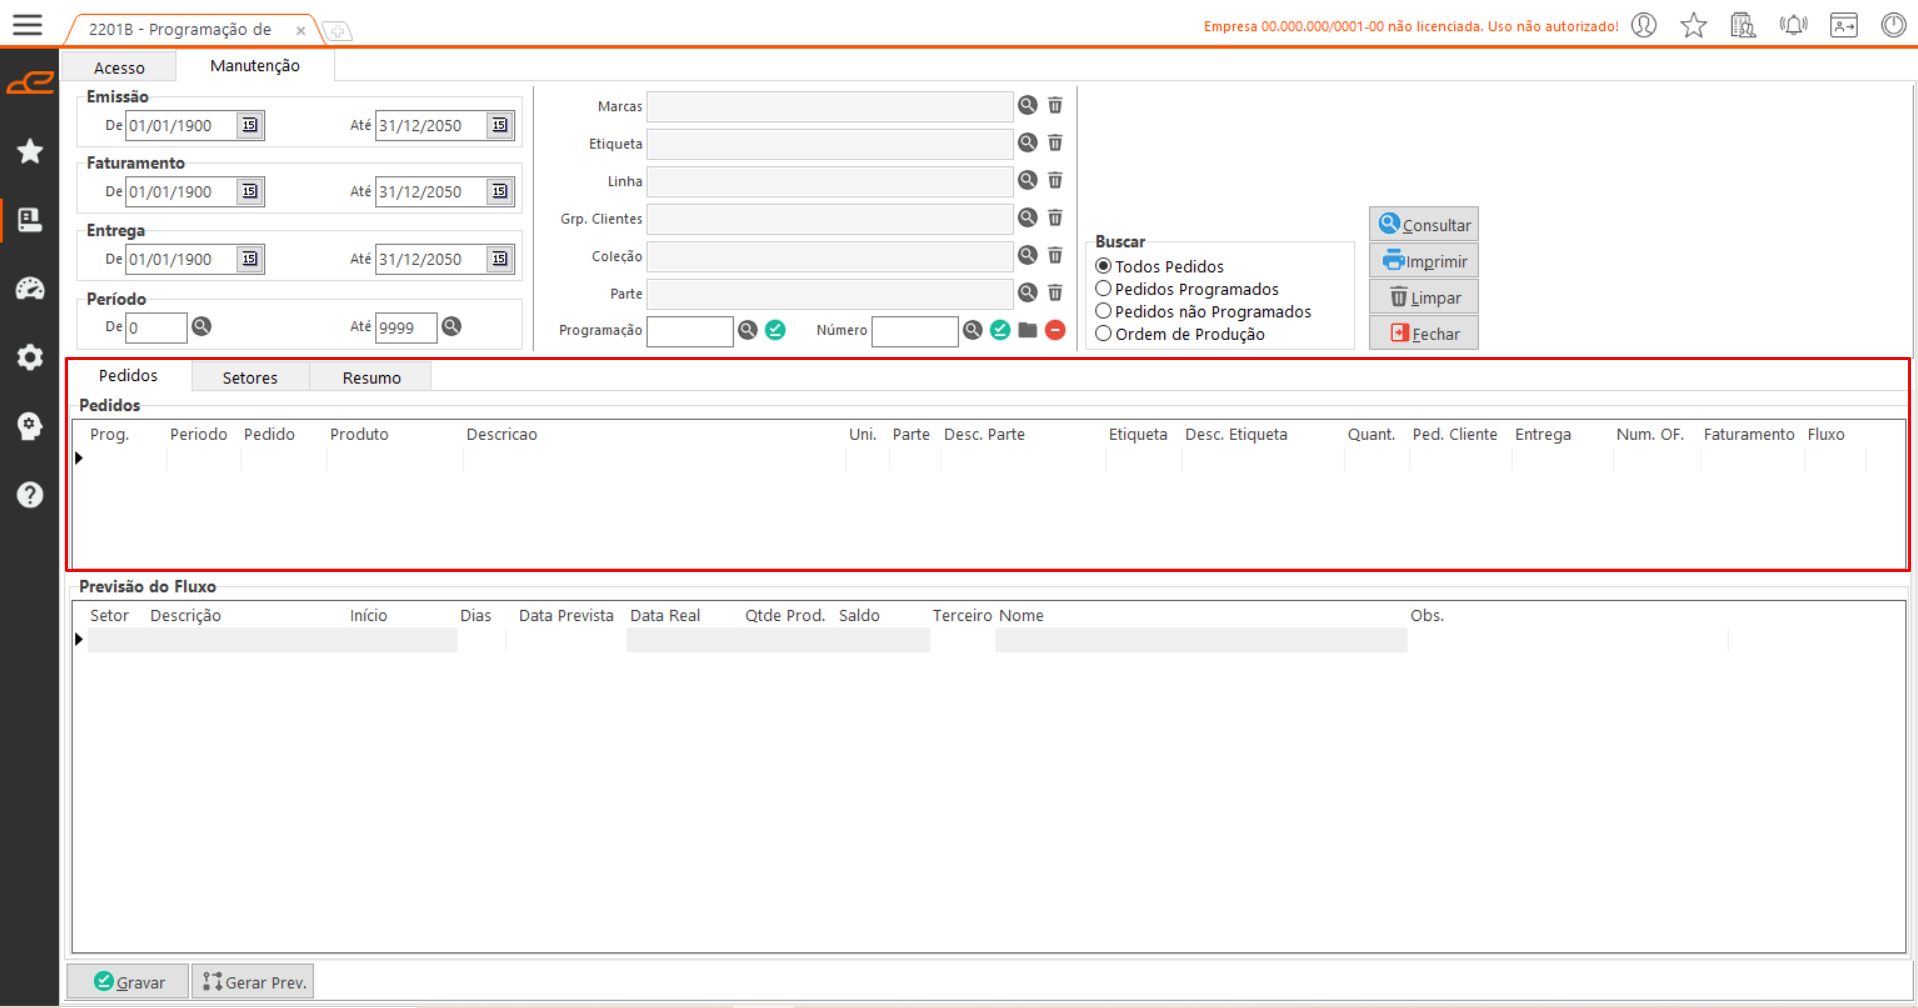
Task: Clear the Etiqueta field with trash icon
Action: click(x=1055, y=143)
